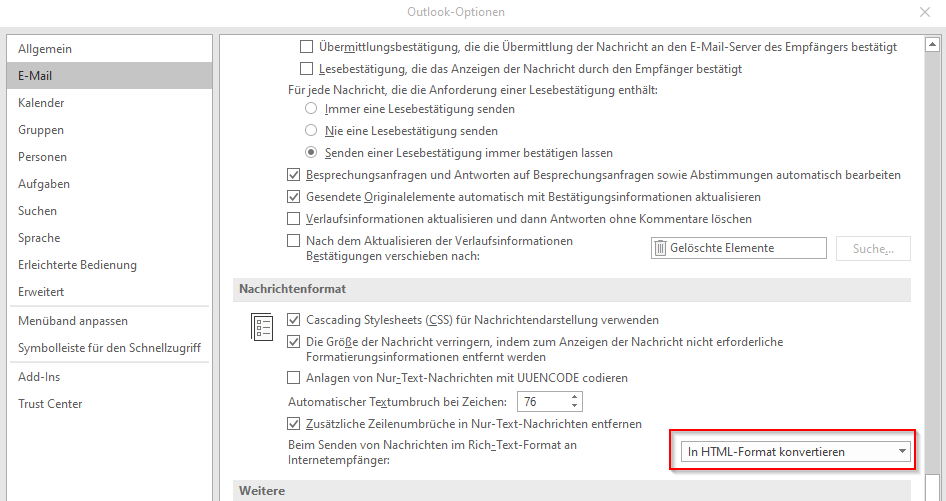Screen dimensions: 946x501
Task: Click the Textumbruch value field showing 76
Action: tap(542, 401)
